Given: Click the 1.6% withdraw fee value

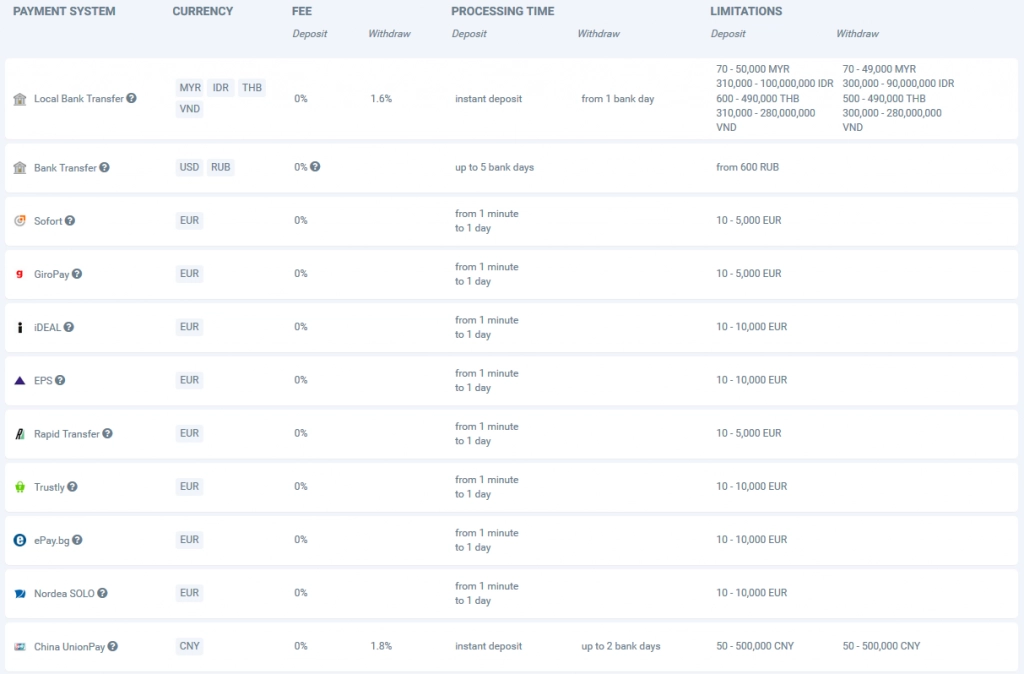Looking at the screenshot, I should pos(381,99).
